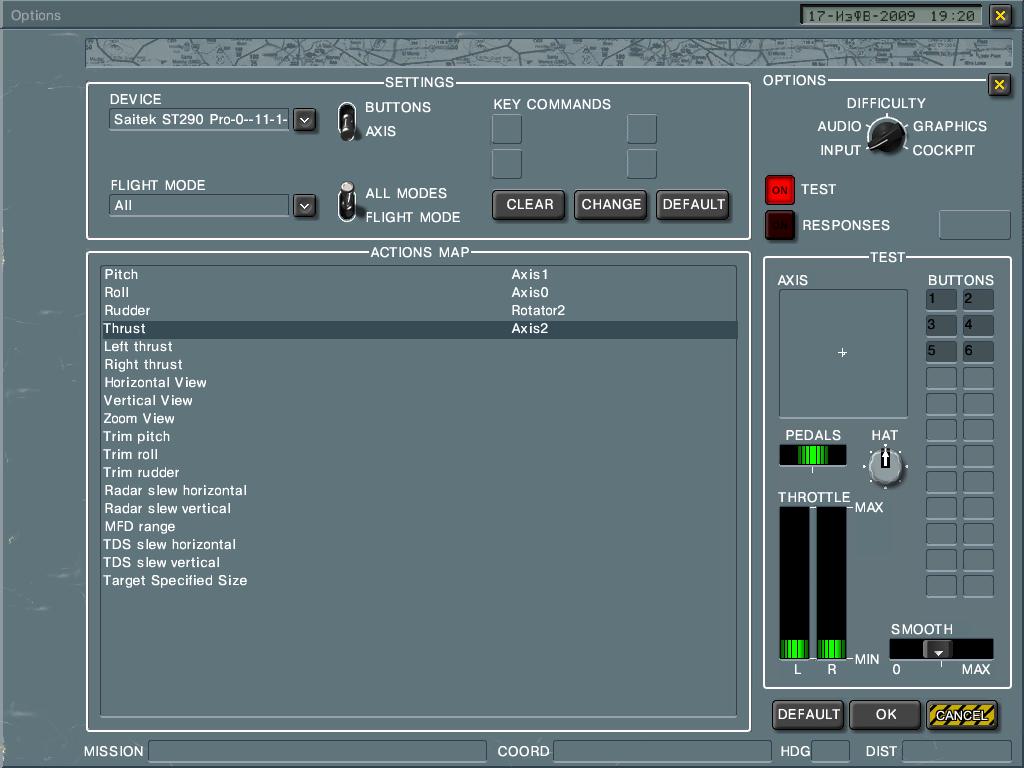Image resolution: width=1024 pixels, height=768 pixels.
Task: Toggle the red TEST on button
Action: (780, 189)
